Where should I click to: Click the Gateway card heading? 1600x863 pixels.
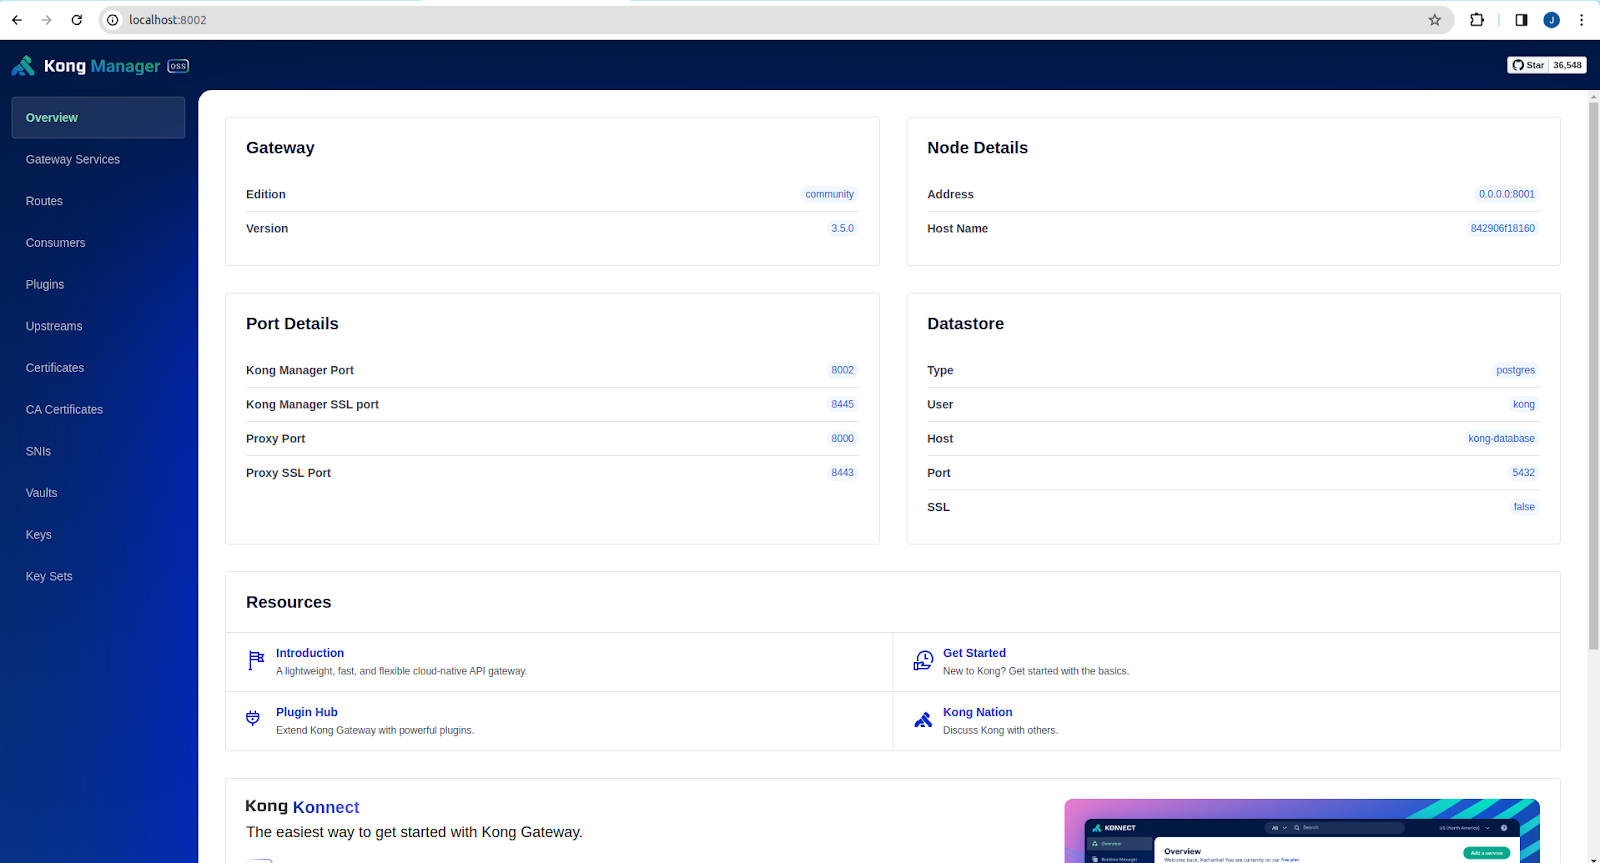[280, 148]
